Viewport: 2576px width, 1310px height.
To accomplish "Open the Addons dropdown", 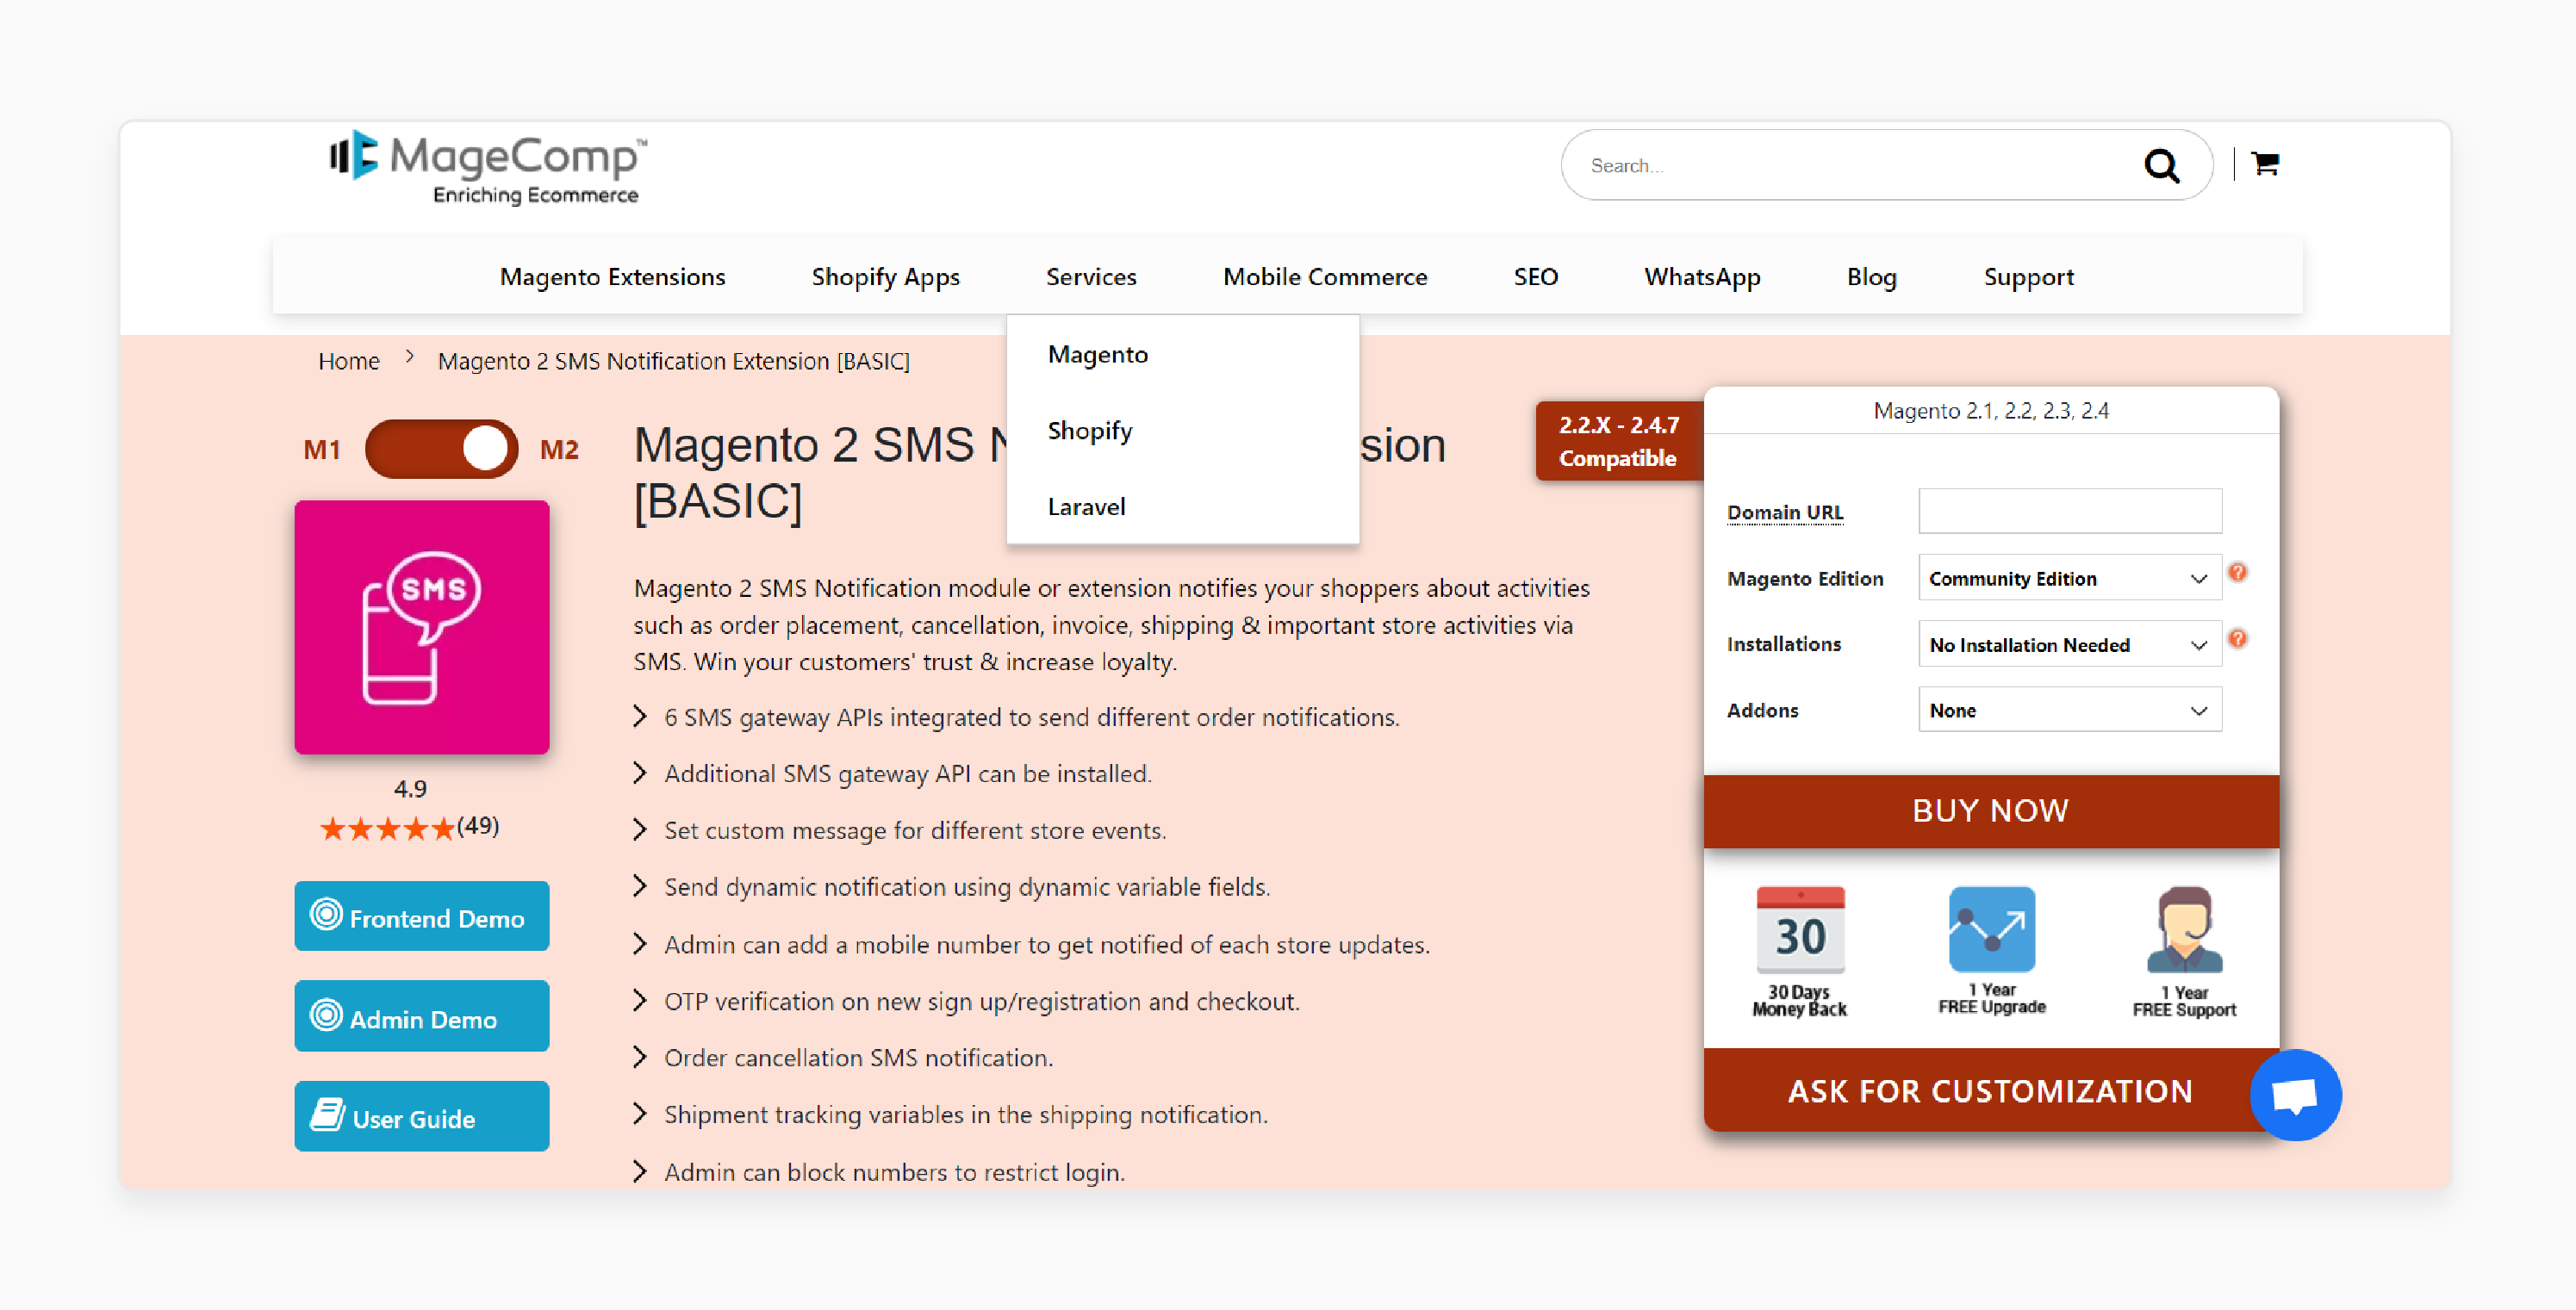I will click(x=2069, y=710).
